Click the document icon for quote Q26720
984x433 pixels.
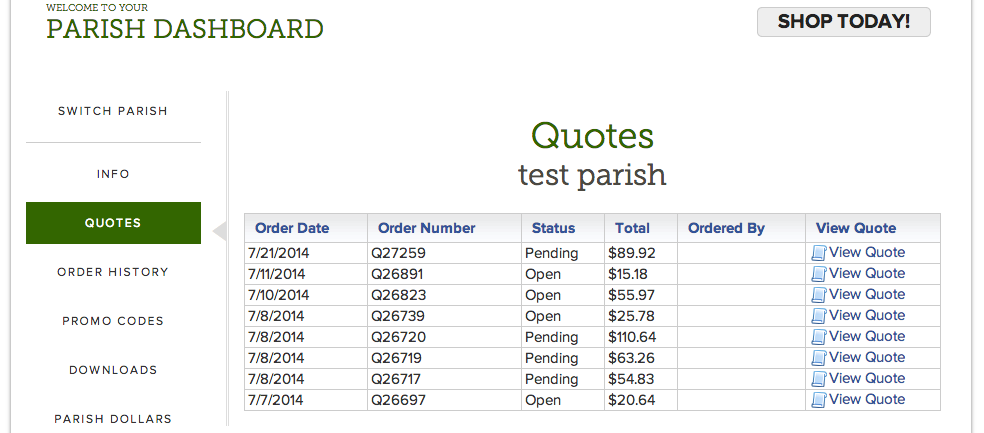(x=819, y=337)
